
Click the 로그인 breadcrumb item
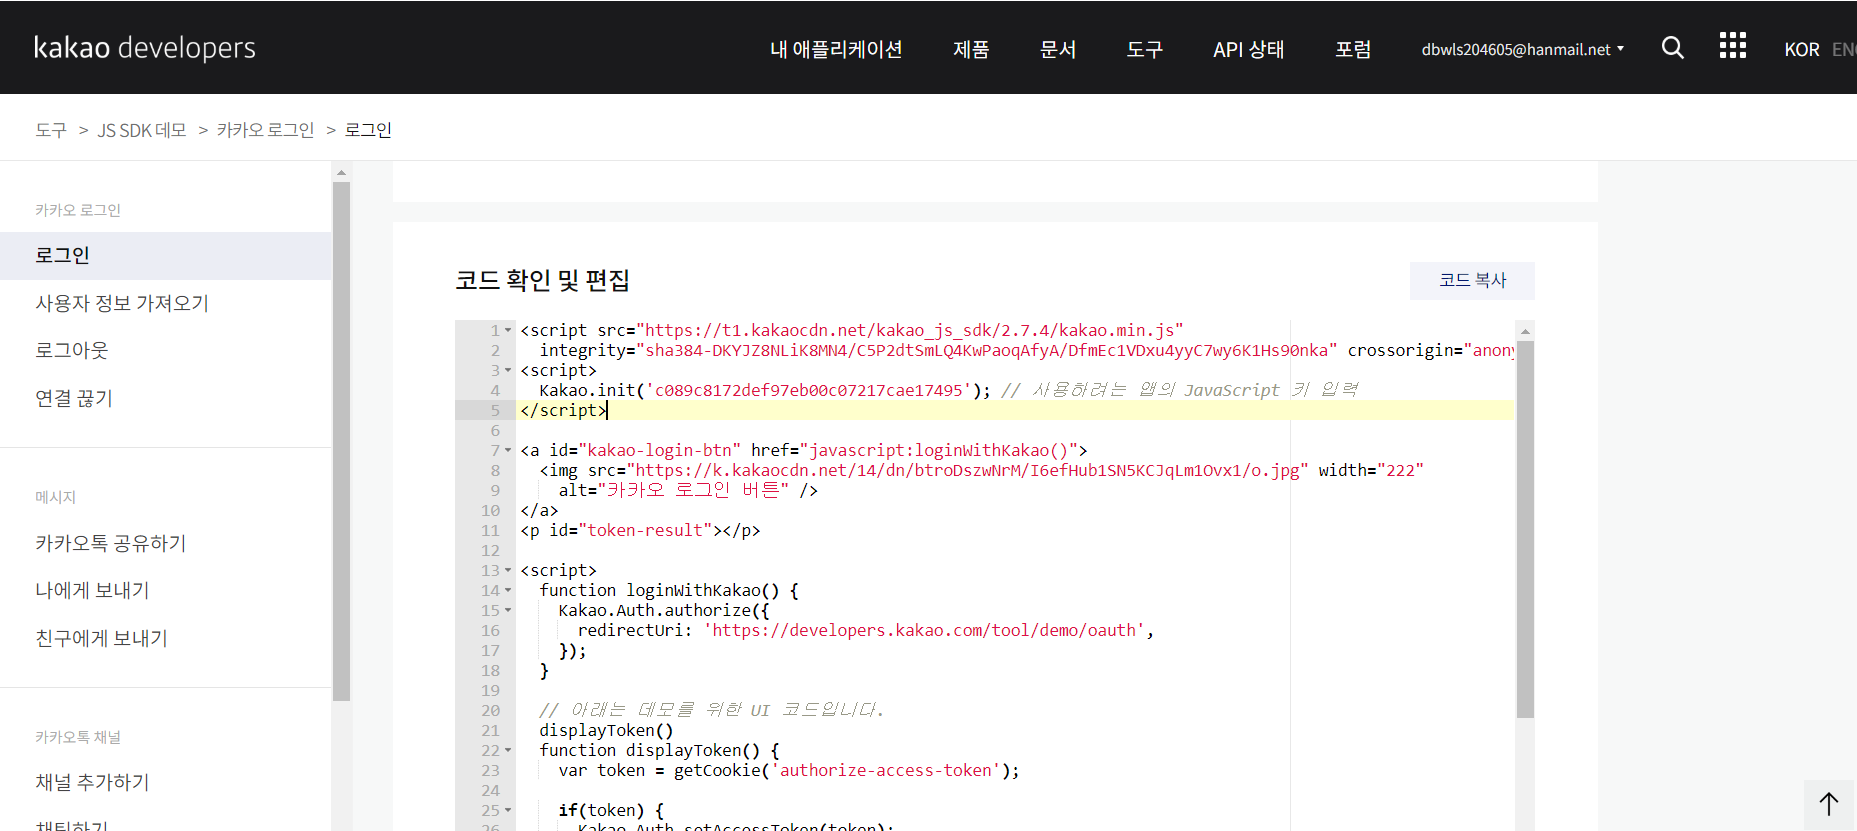[368, 130]
